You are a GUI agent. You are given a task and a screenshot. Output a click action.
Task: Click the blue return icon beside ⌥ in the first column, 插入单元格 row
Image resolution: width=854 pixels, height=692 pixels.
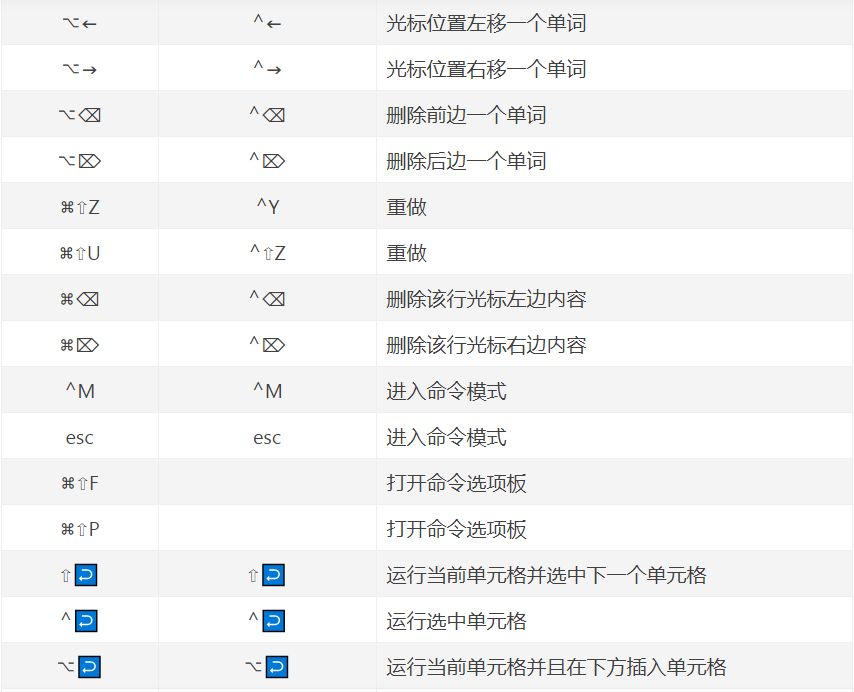coord(89,667)
